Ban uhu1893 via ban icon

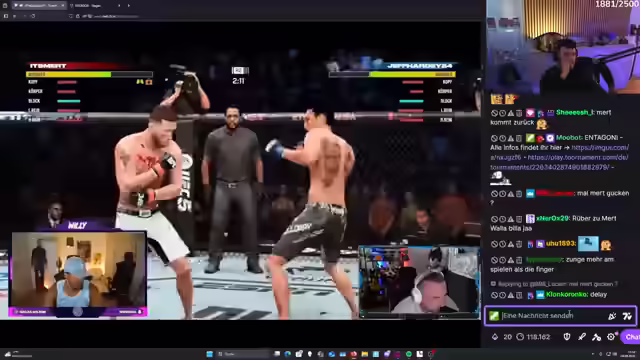coord(494,244)
